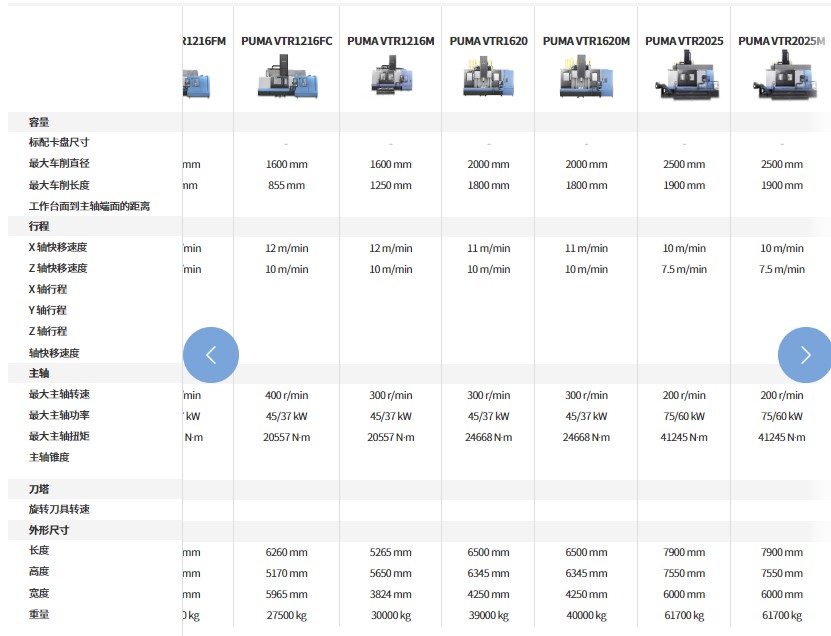This screenshot has height=636, width=831.
Task: Open the PUMA VTR1216FC product title link
Action: tap(287, 41)
